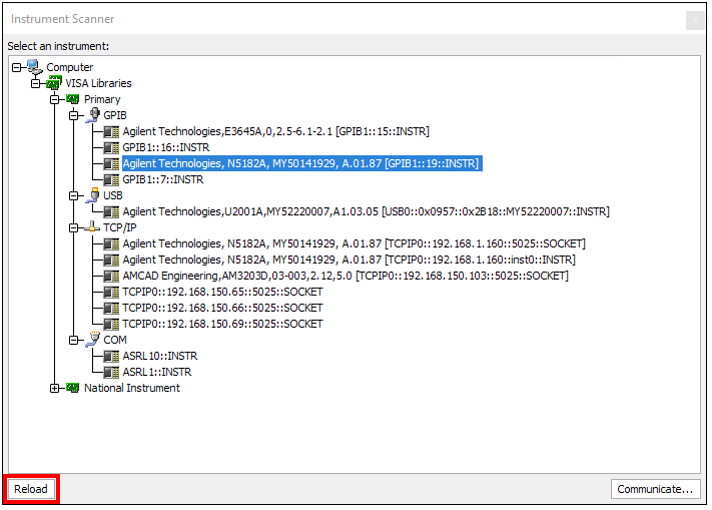Collapse the USB branch
Viewport: 712px width, 510px height.
(x=74, y=196)
